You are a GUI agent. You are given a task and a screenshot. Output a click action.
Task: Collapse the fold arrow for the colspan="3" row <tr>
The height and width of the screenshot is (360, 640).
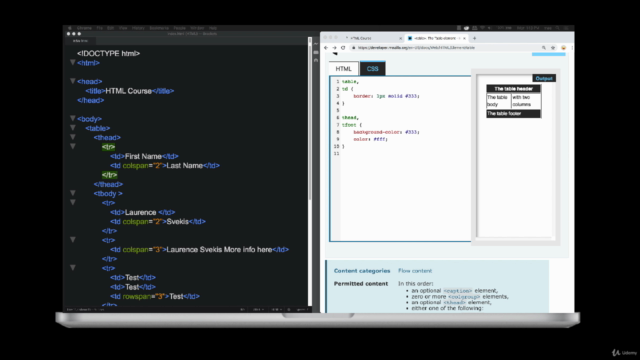pos(73,240)
